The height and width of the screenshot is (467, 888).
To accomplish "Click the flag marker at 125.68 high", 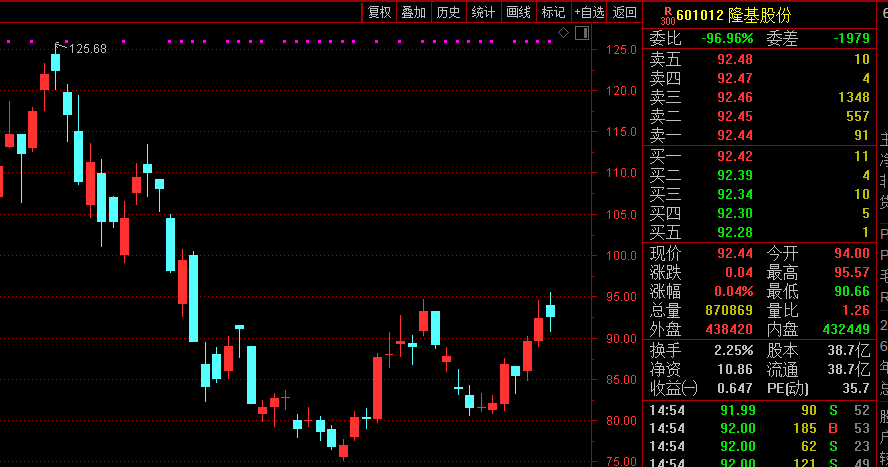I will [60, 46].
